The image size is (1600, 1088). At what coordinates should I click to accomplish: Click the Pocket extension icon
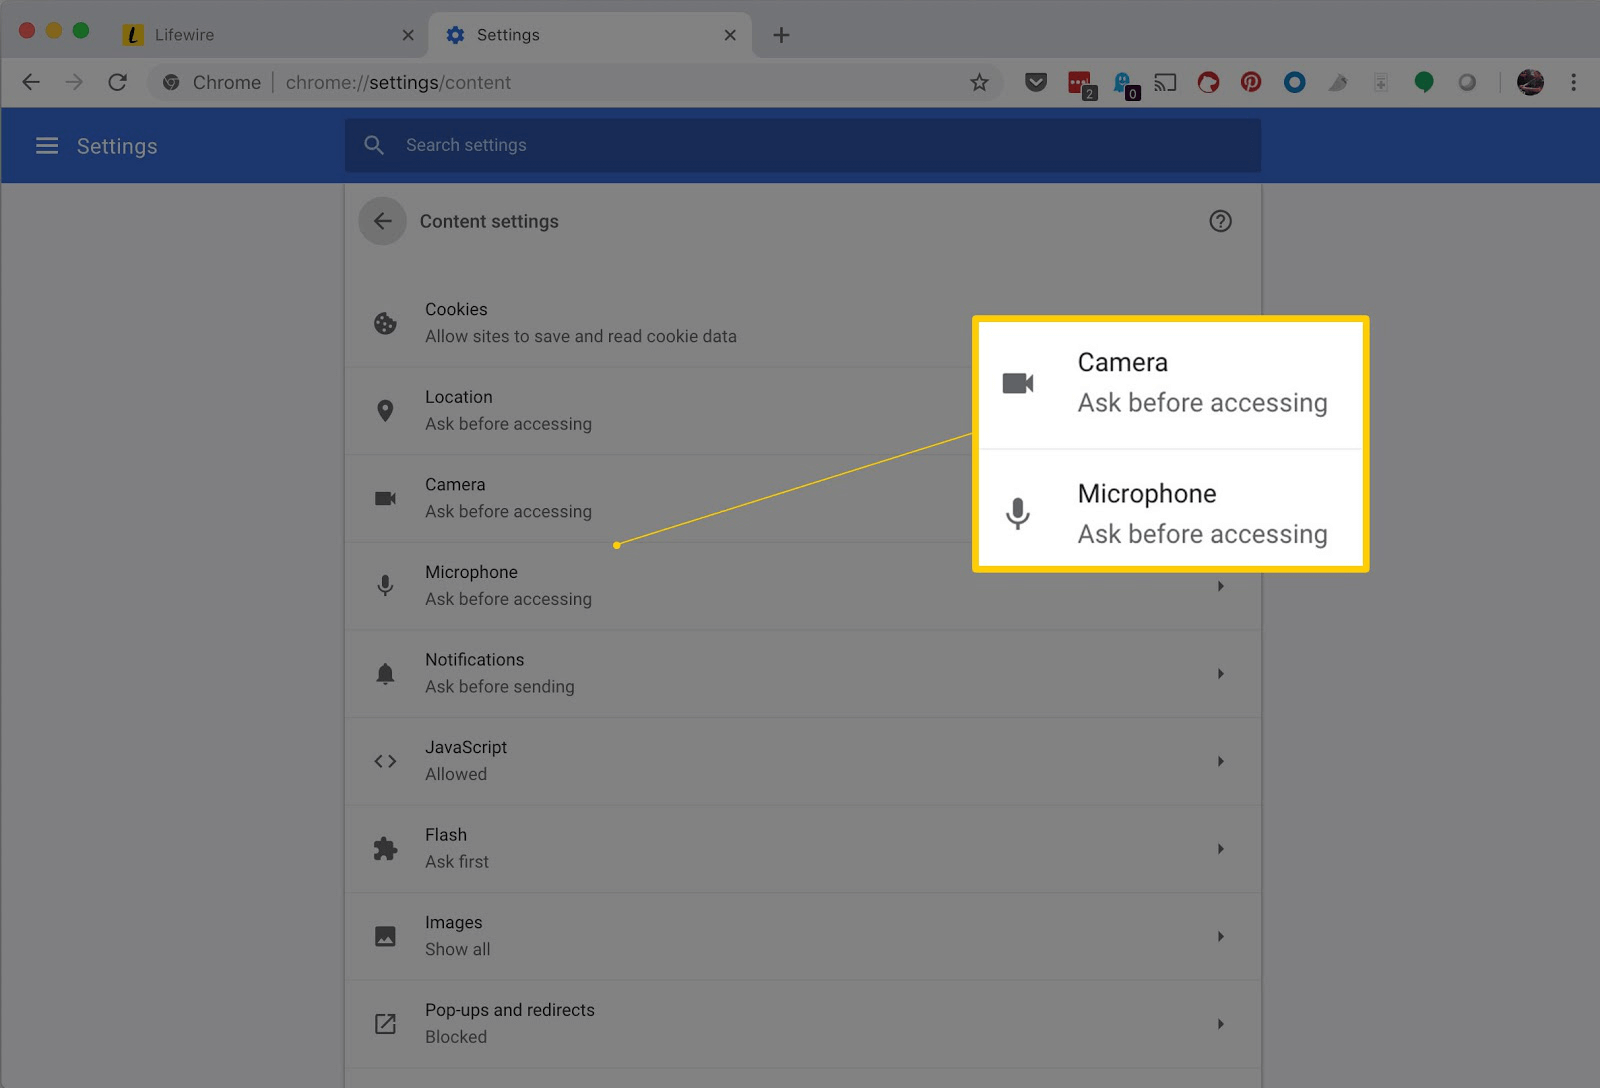click(x=1036, y=83)
